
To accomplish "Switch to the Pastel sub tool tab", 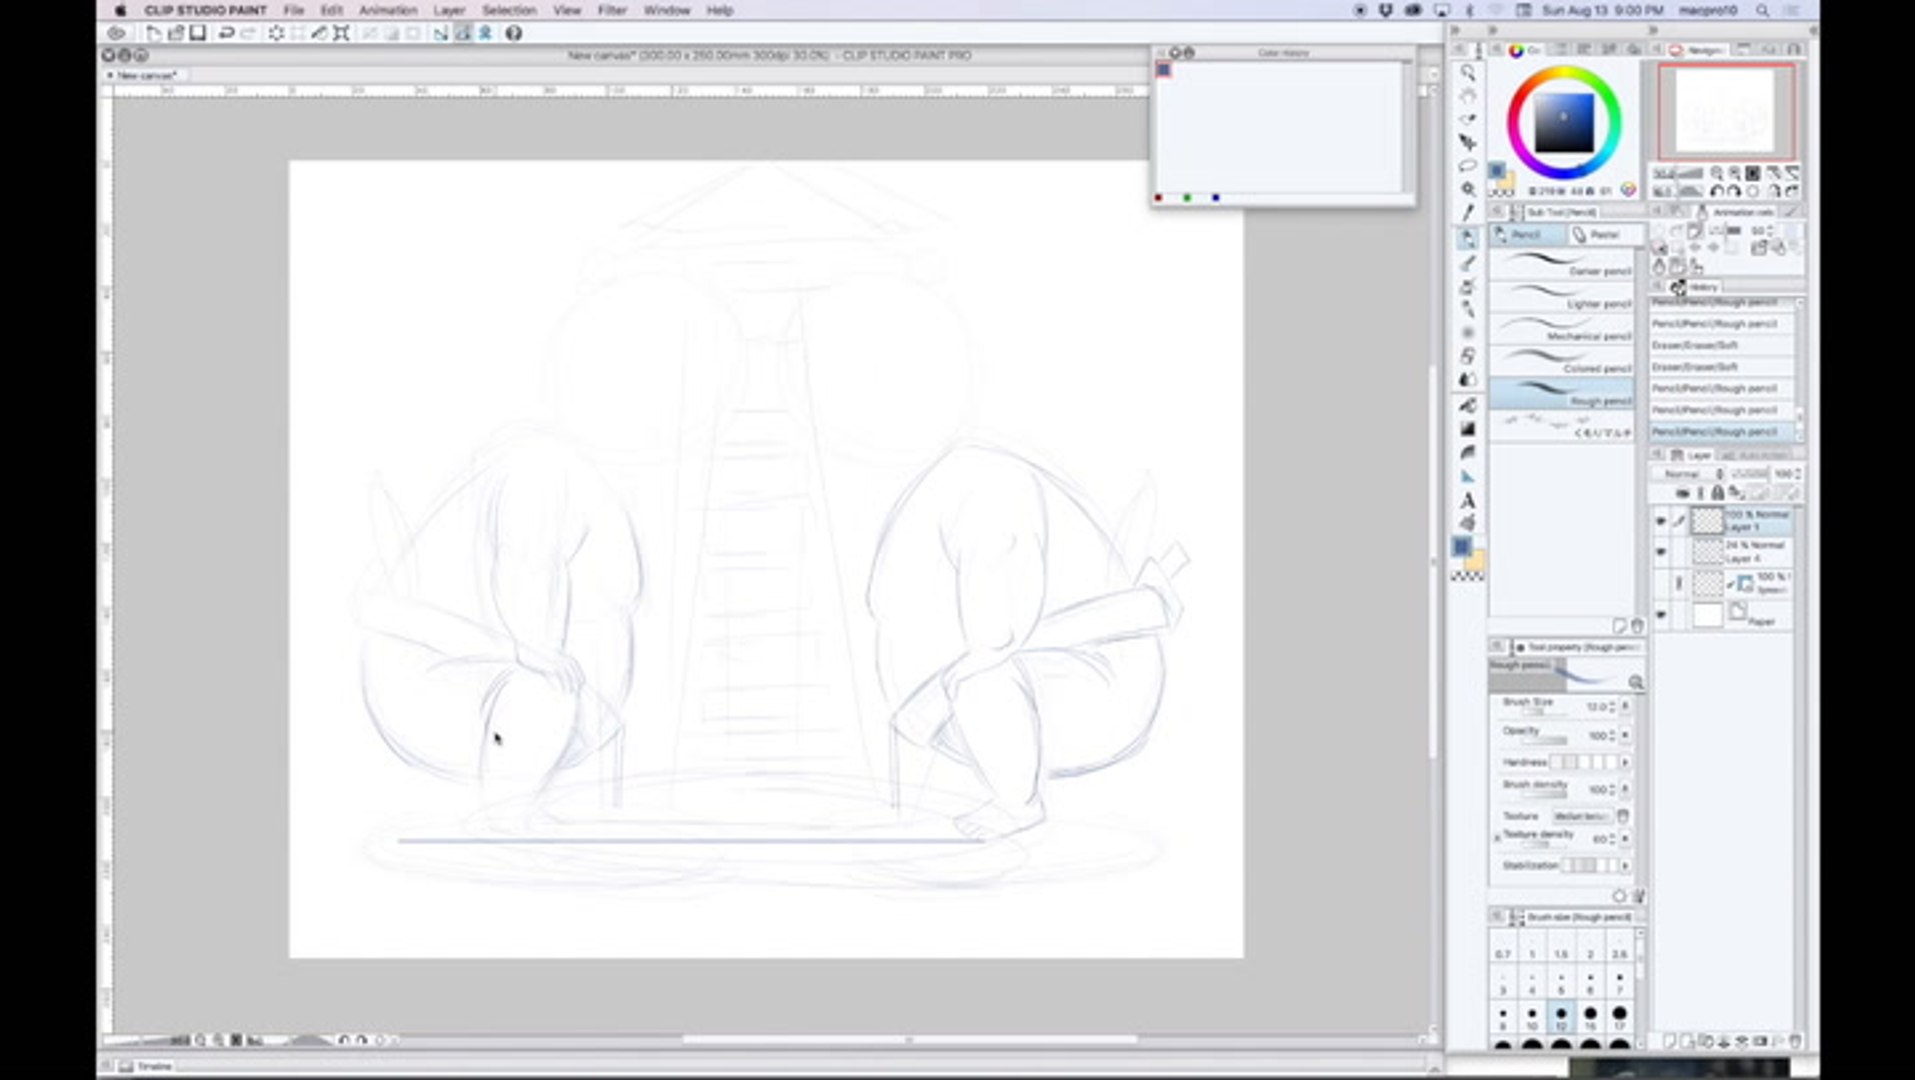I will (1603, 235).
